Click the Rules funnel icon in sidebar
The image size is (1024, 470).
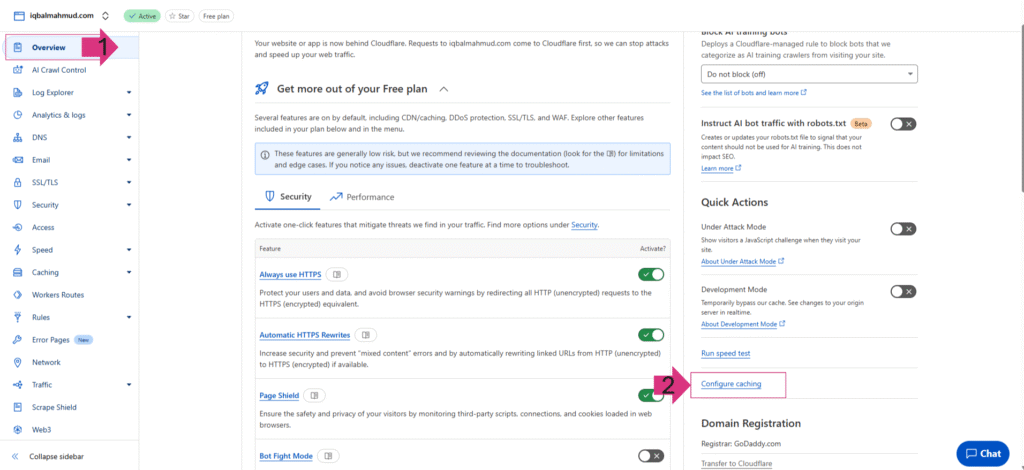click(18, 317)
